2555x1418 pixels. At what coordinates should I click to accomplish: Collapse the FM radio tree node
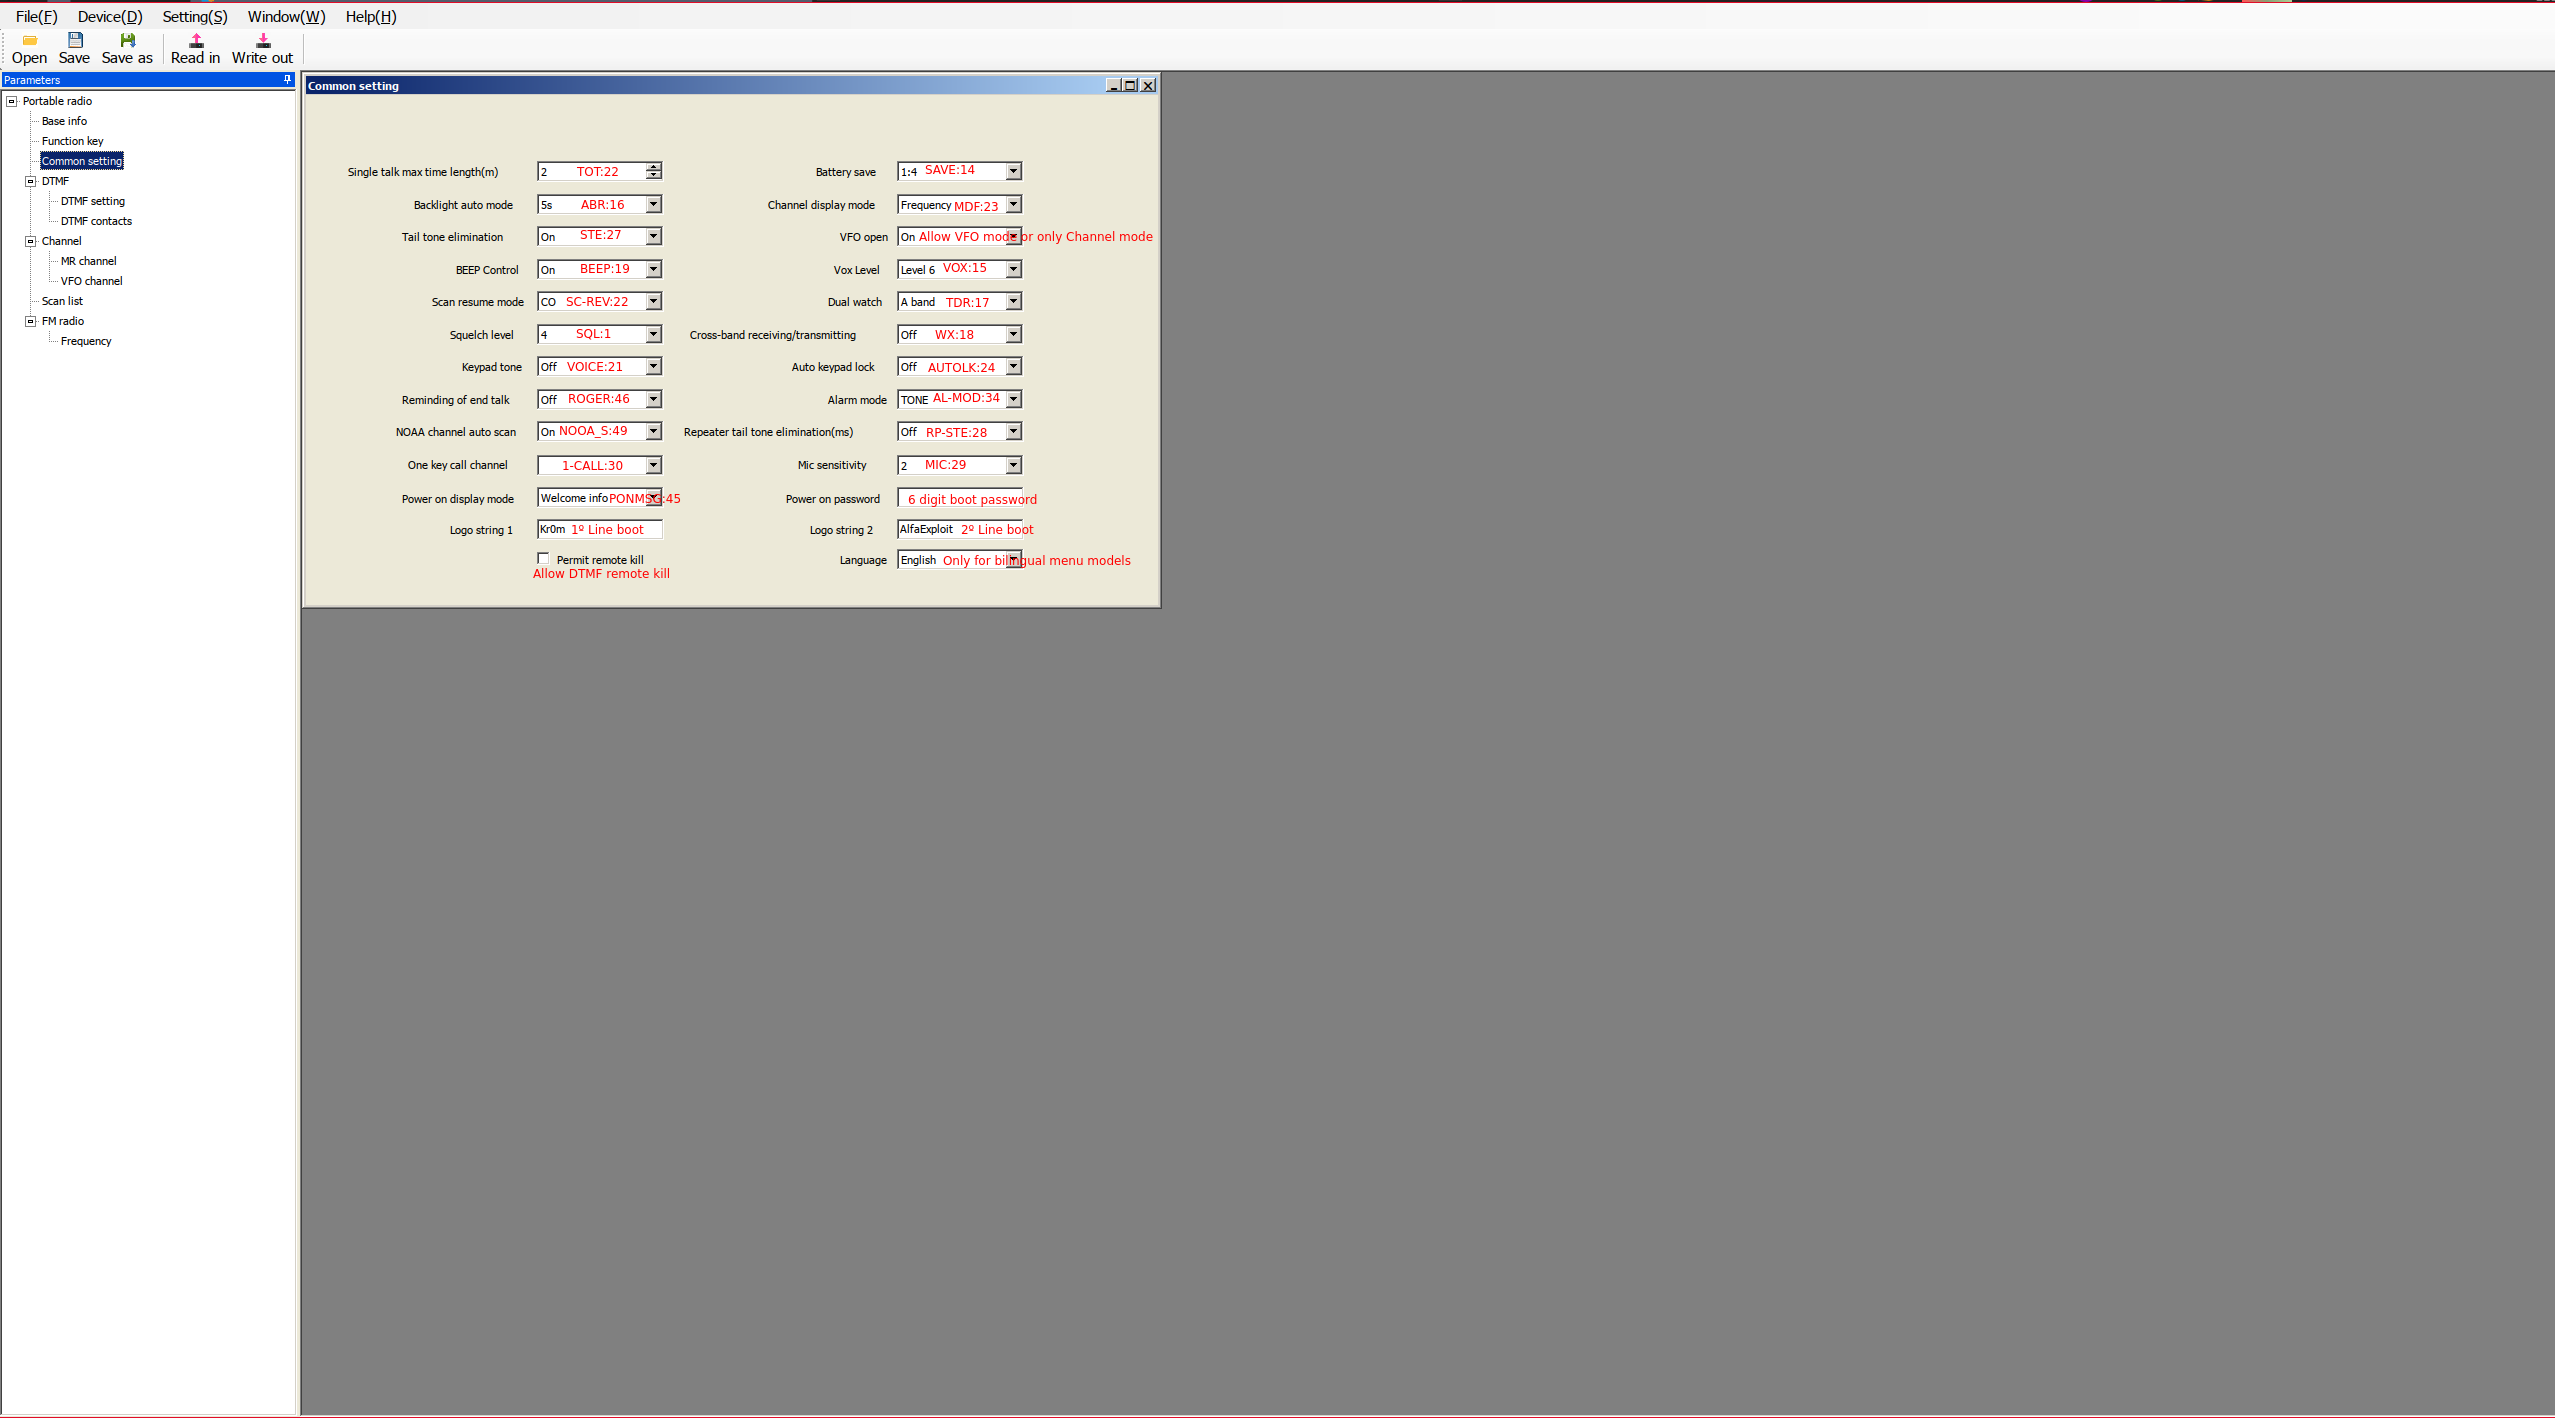31,321
